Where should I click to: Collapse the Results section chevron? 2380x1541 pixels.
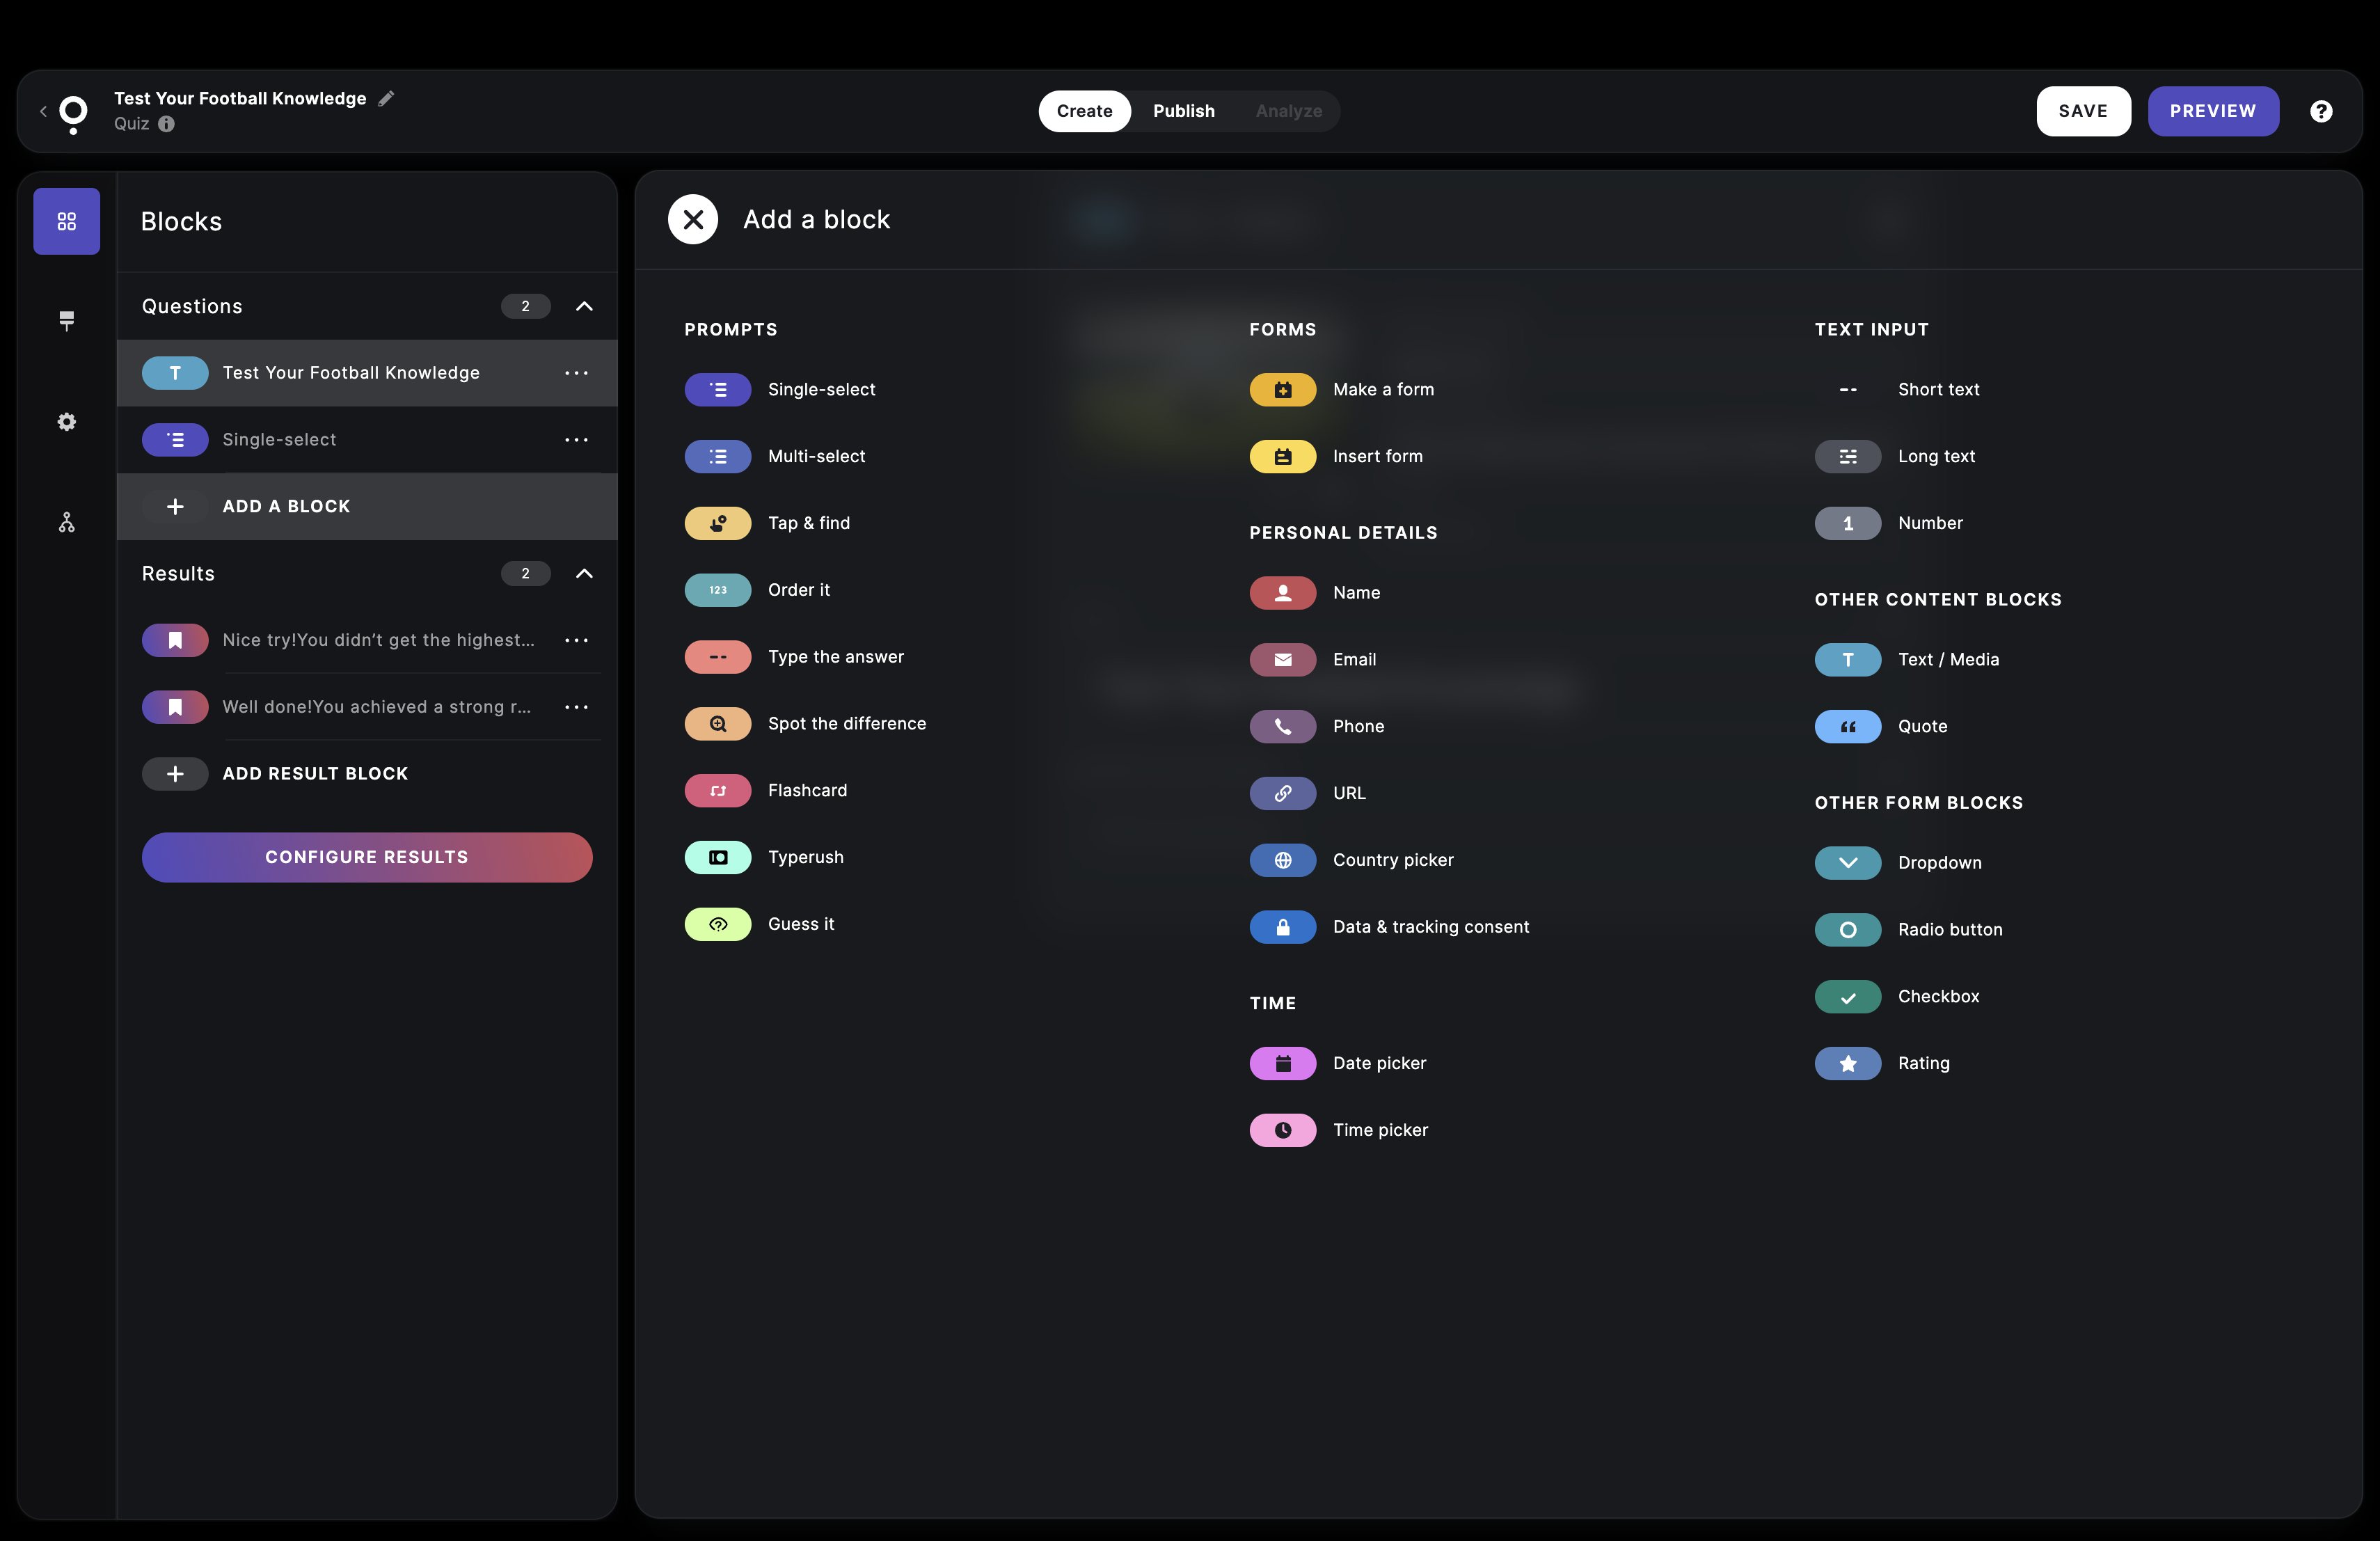584,573
